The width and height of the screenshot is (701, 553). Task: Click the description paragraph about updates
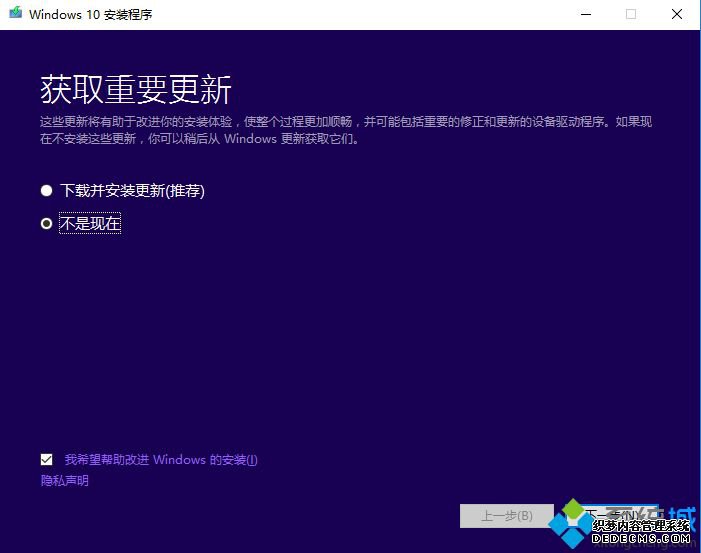pyautogui.click(x=346, y=130)
